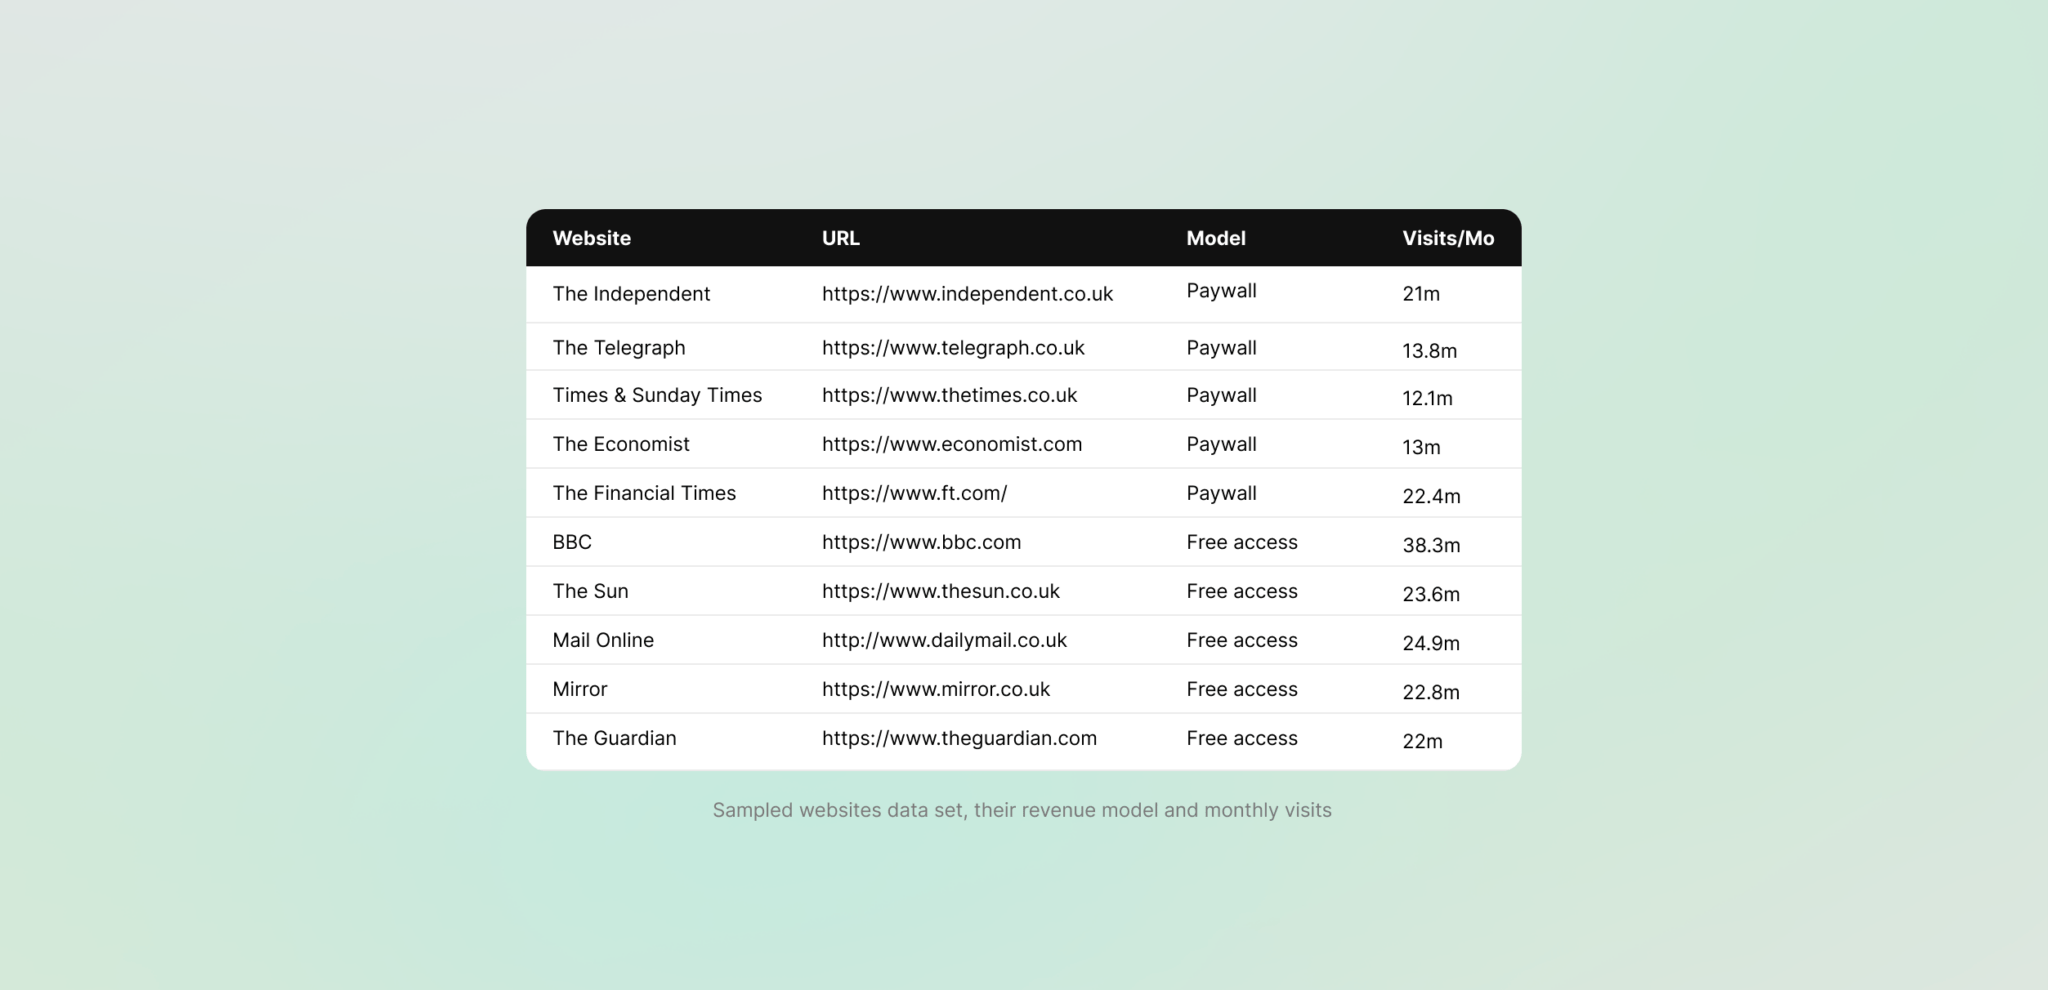Image resolution: width=2048 pixels, height=990 pixels.
Task: Open the thesun.co.uk URL link
Action: (x=940, y=591)
